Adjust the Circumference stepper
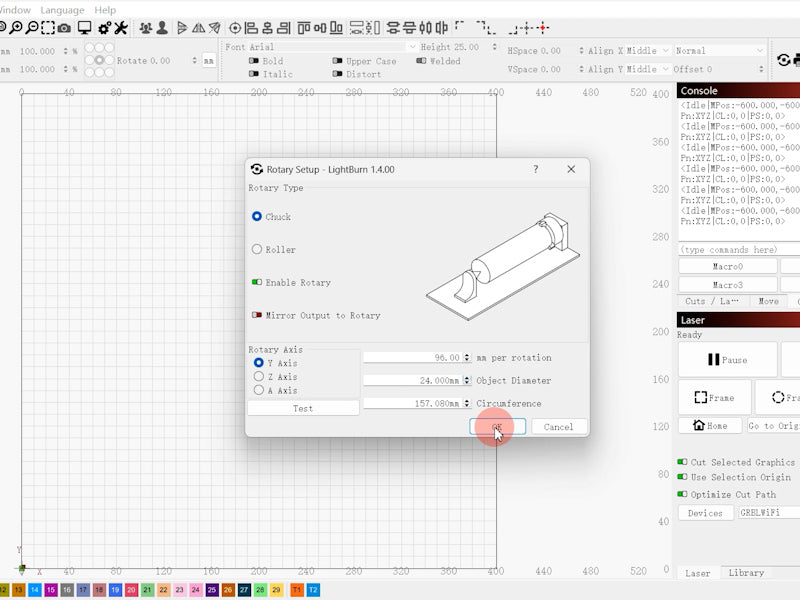Image resolution: width=800 pixels, height=600 pixels. point(467,404)
